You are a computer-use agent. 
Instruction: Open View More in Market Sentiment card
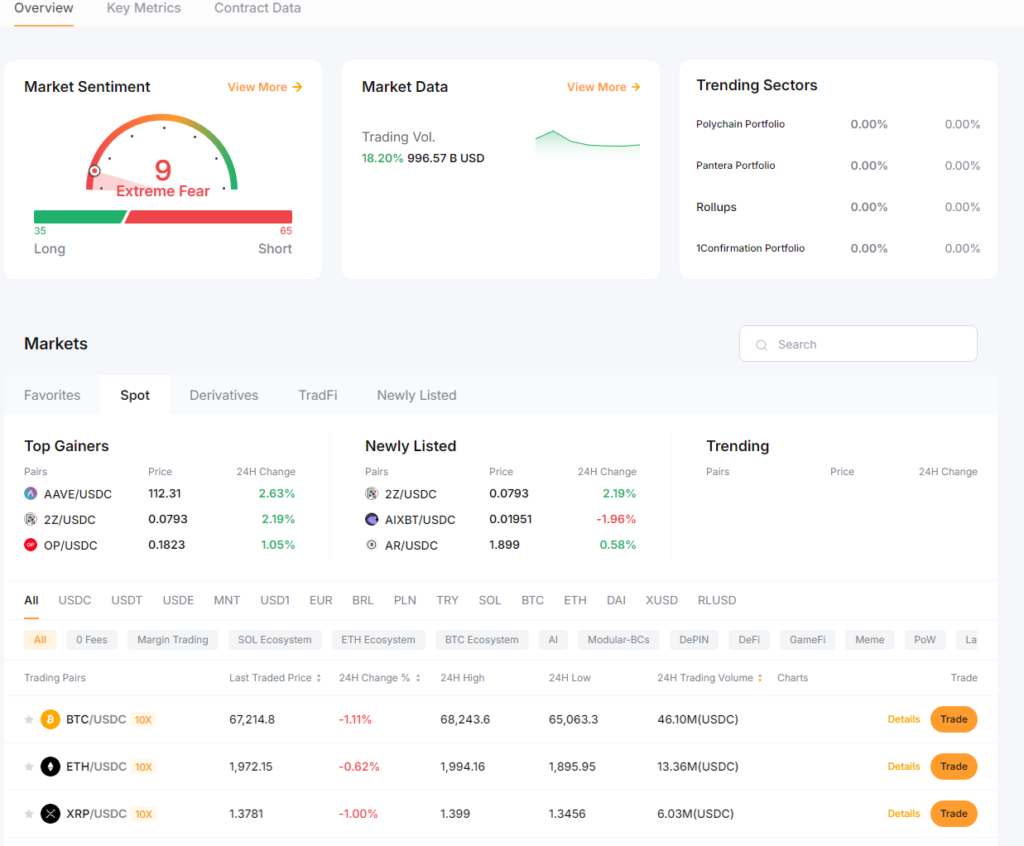tap(265, 87)
